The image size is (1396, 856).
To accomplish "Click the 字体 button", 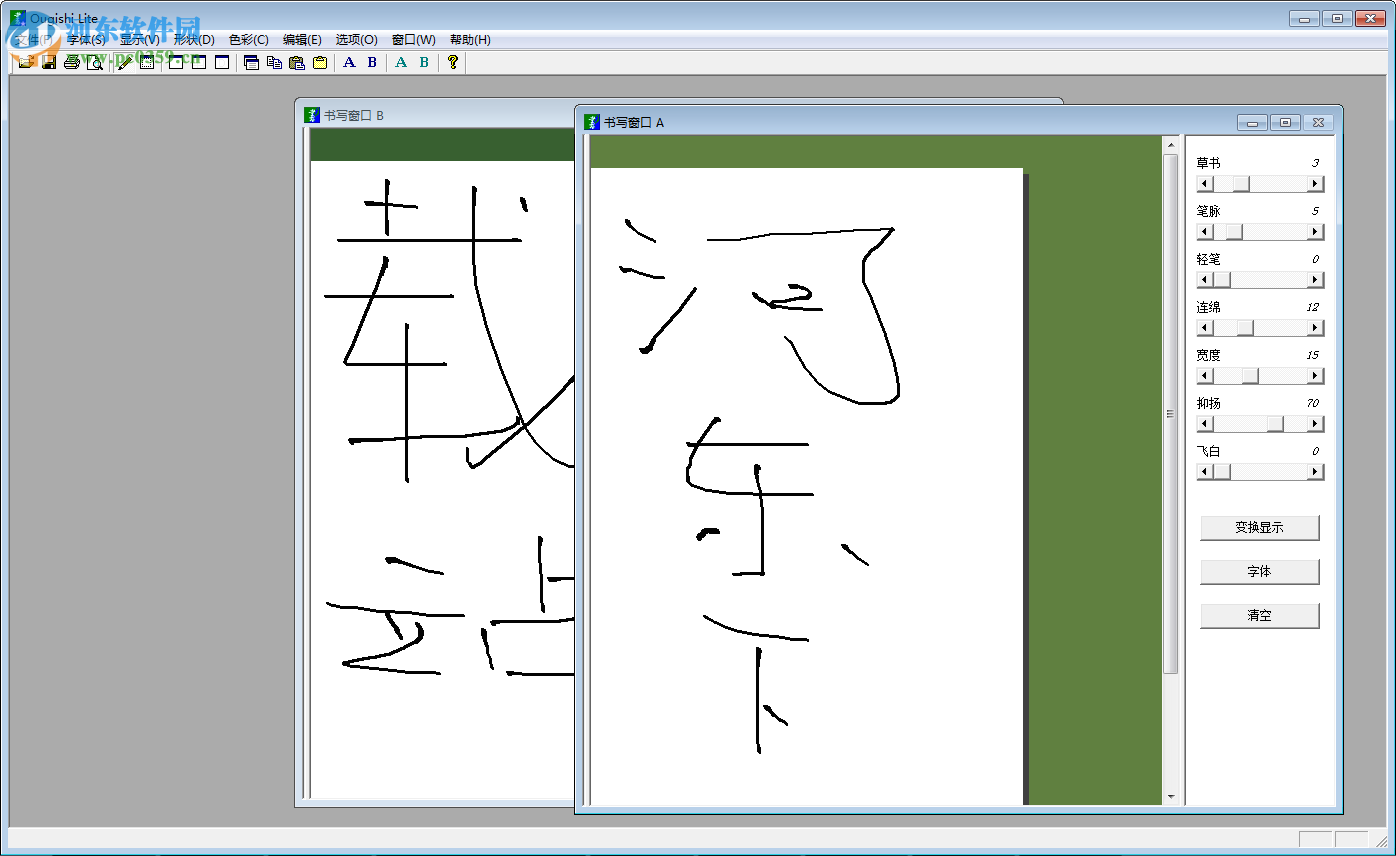I will (x=1259, y=572).
